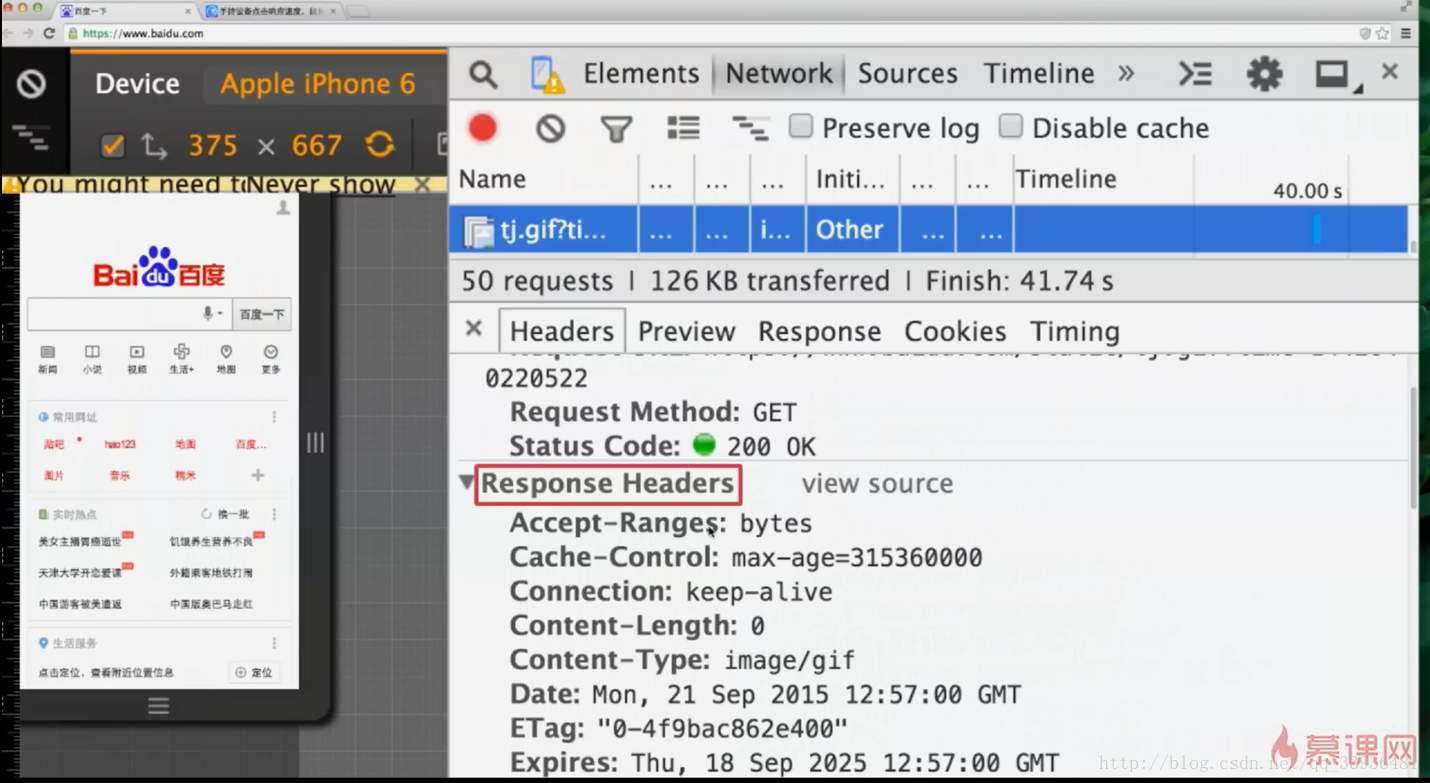Toggle device mode phone icon
The width and height of the screenshot is (1430, 783).
coord(546,75)
